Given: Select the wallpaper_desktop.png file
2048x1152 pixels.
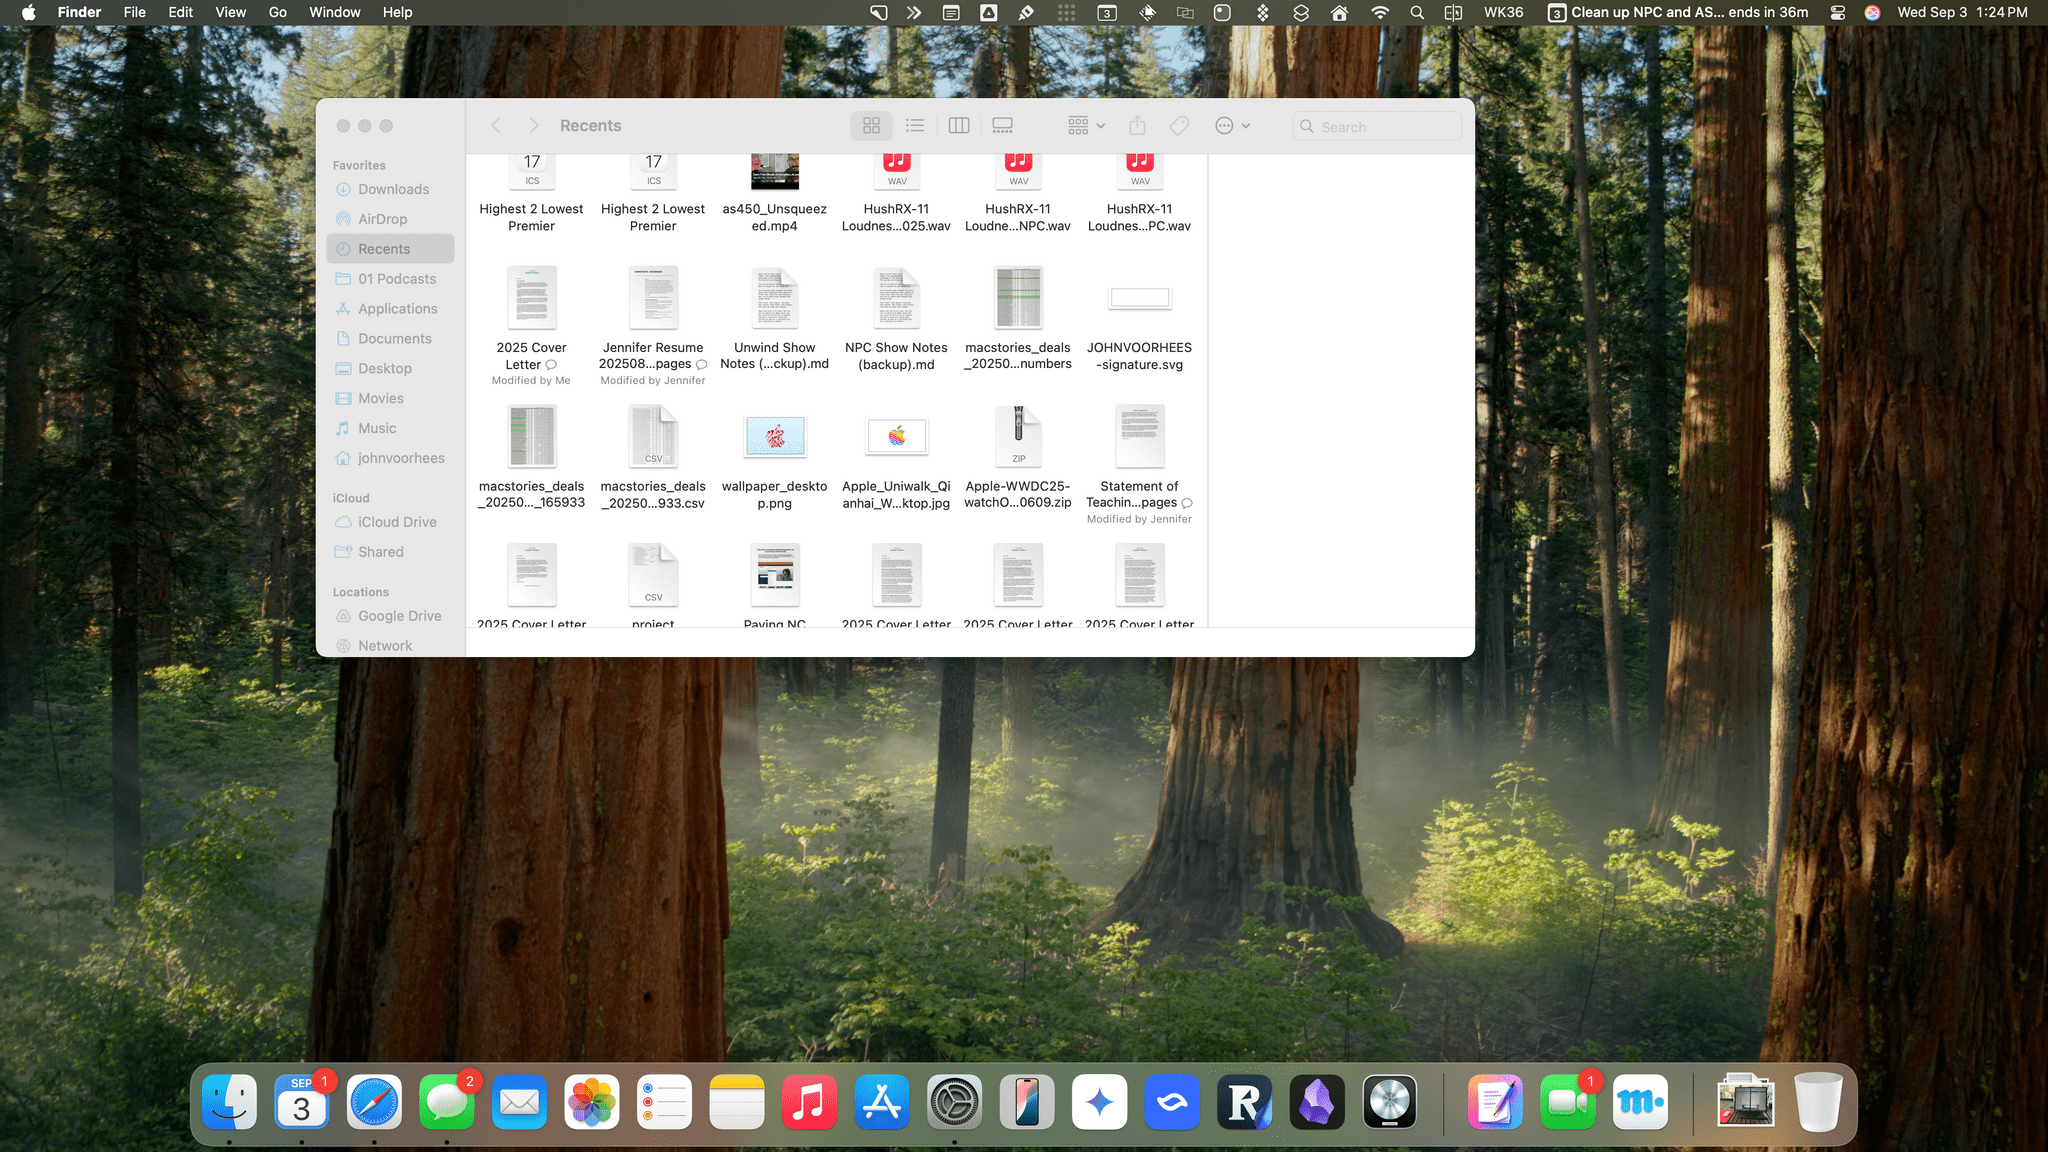Looking at the screenshot, I should [x=775, y=436].
